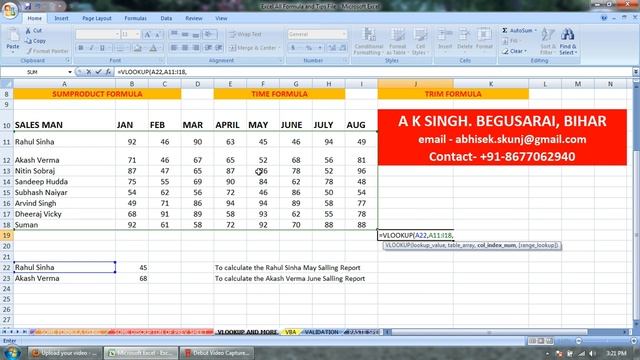Click the Cut scissors command
Image resolution: width=640 pixels, height=360 pixels.
[33, 31]
